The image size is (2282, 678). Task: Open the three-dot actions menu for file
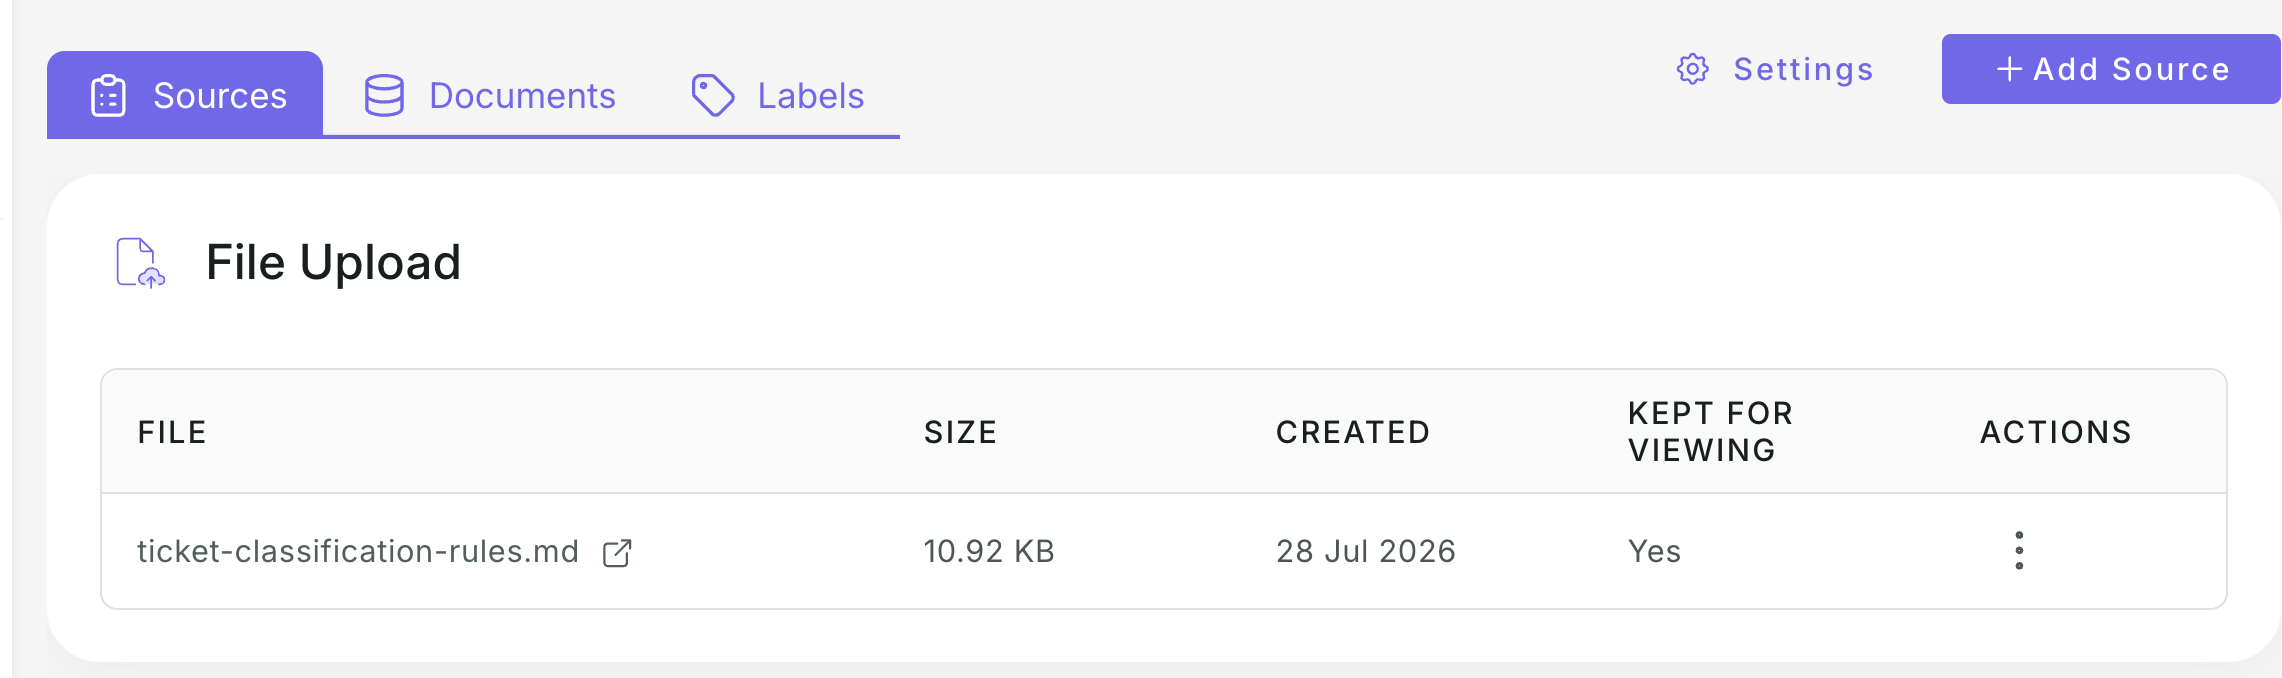[2019, 551]
